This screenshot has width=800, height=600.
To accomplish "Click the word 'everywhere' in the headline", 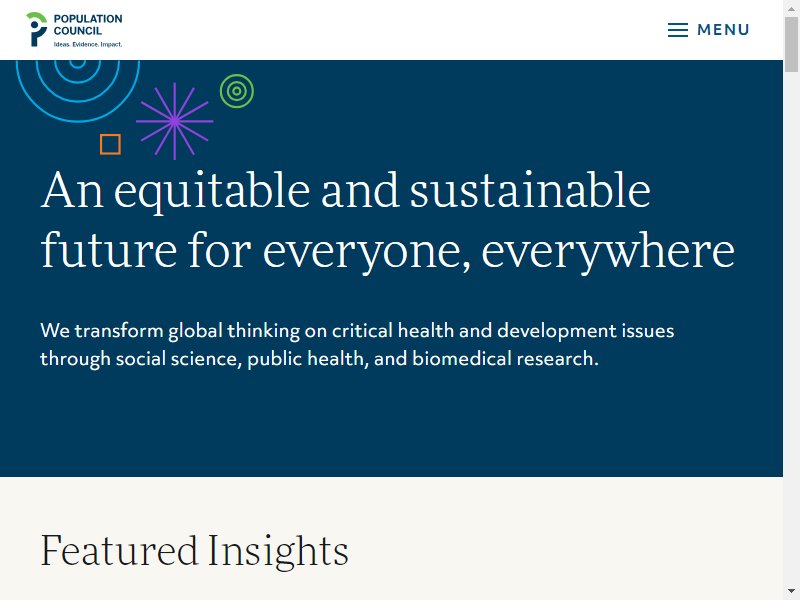I will pos(608,251).
